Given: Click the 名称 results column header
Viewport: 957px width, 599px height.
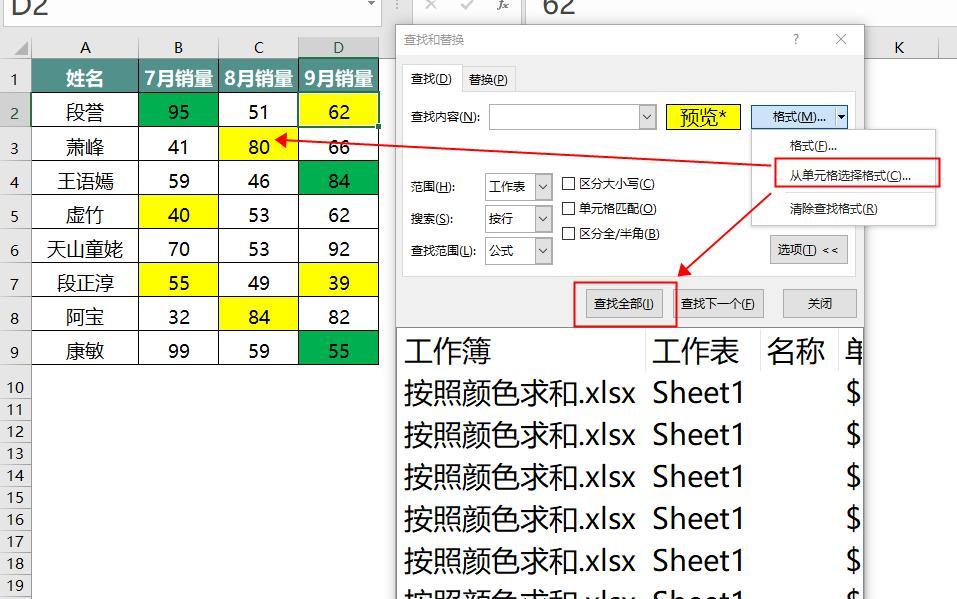Looking at the screenshot, I should pyautogui.click(x=800, y=350).
